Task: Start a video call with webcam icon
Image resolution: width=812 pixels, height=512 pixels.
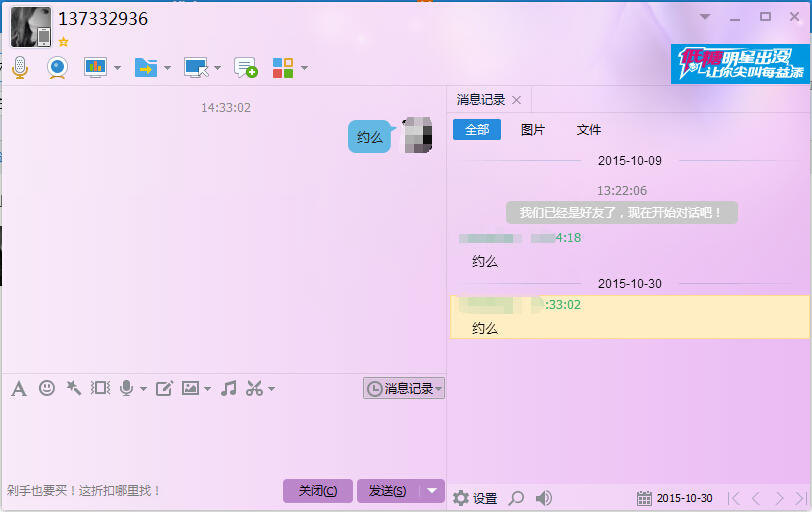Action: tap(57, 67)
